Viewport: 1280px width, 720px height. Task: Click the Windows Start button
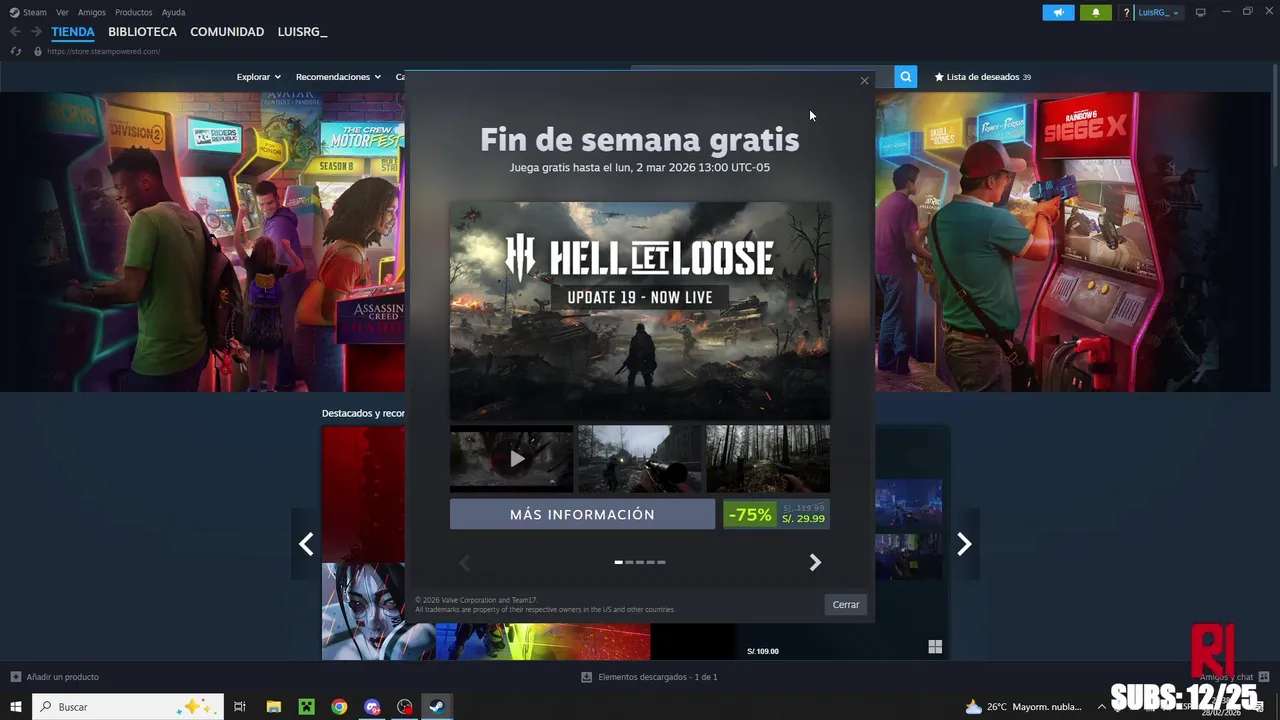[15, 707]
